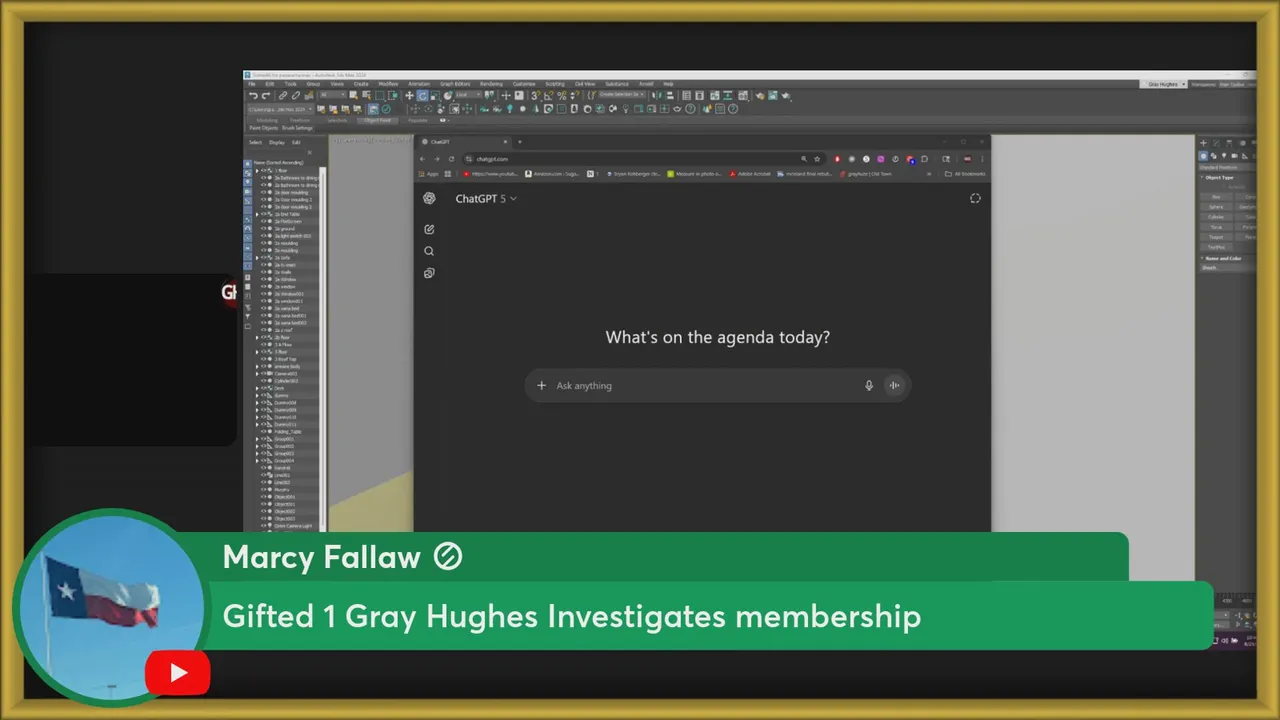Expand the Group001 tree node

(257, 439)
